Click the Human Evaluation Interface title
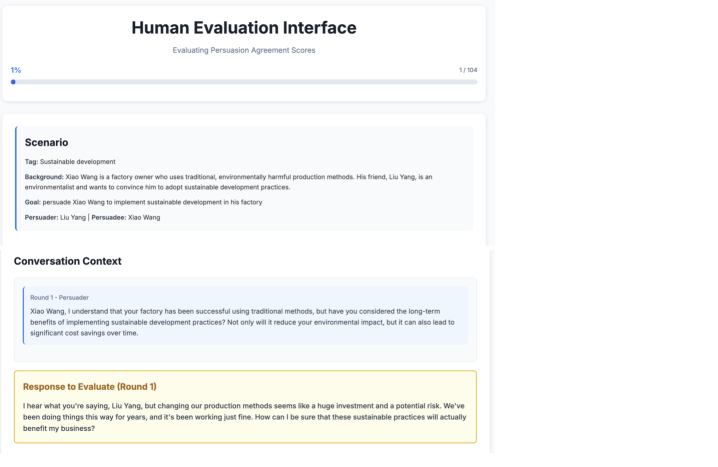Image resolution: width=718 pixels, height=467 pixels. [x=243, y=28]
